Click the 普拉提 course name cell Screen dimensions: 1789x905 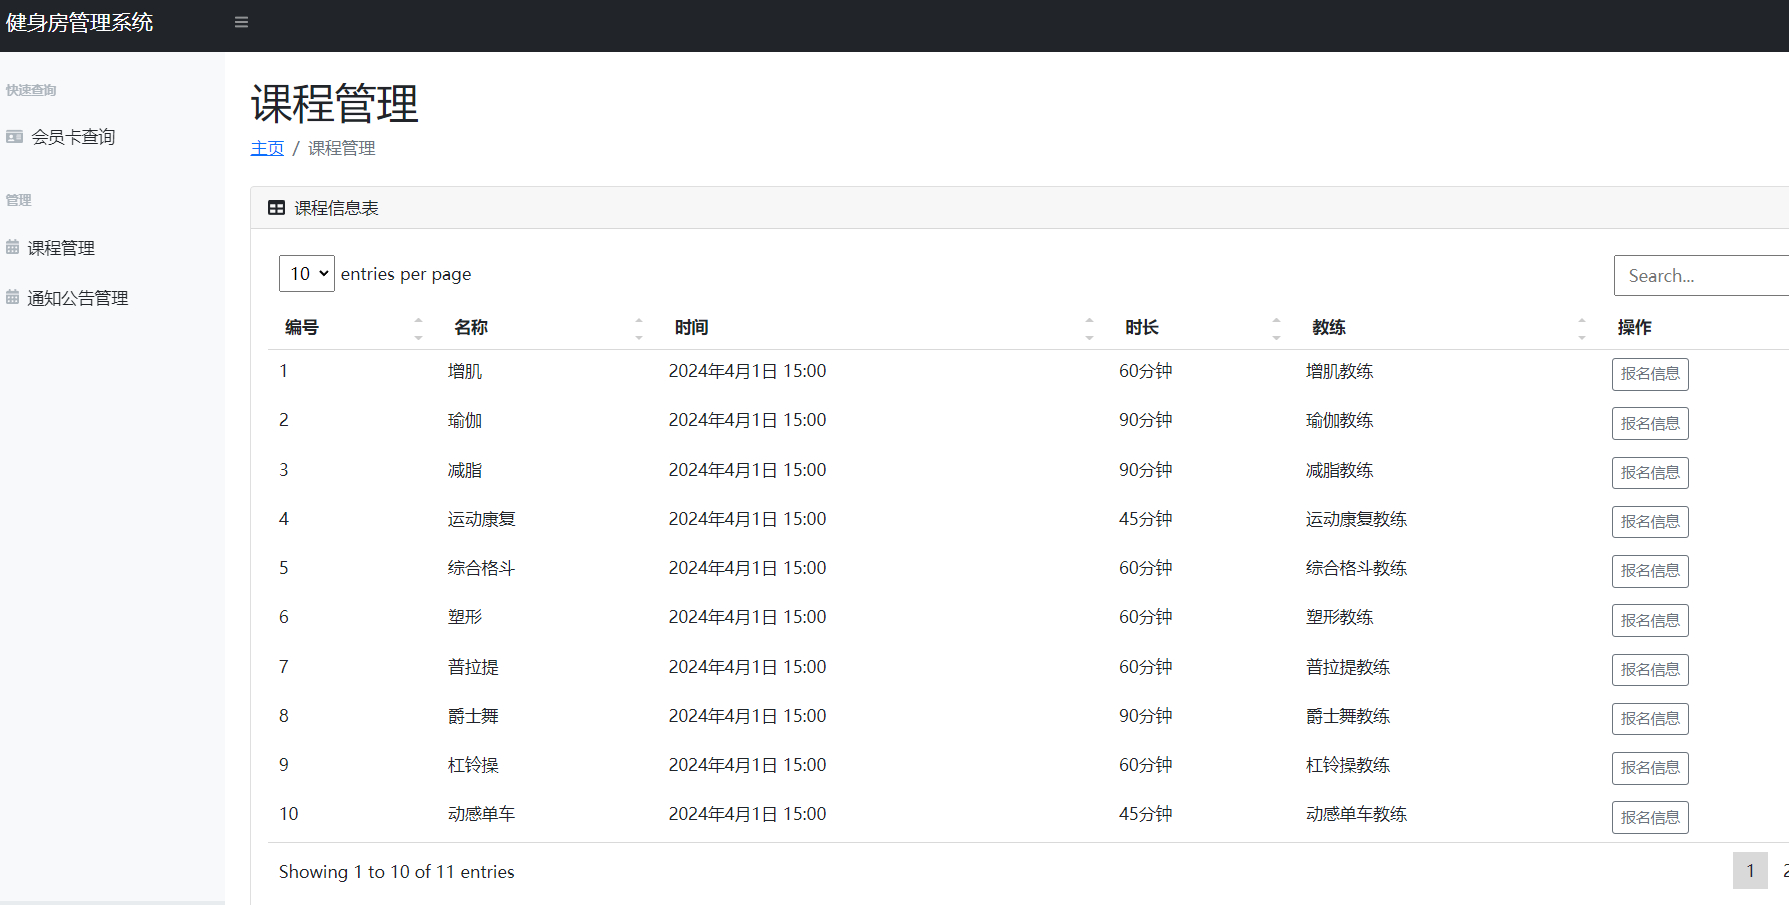pyautogui.click(x=473, y=667)
